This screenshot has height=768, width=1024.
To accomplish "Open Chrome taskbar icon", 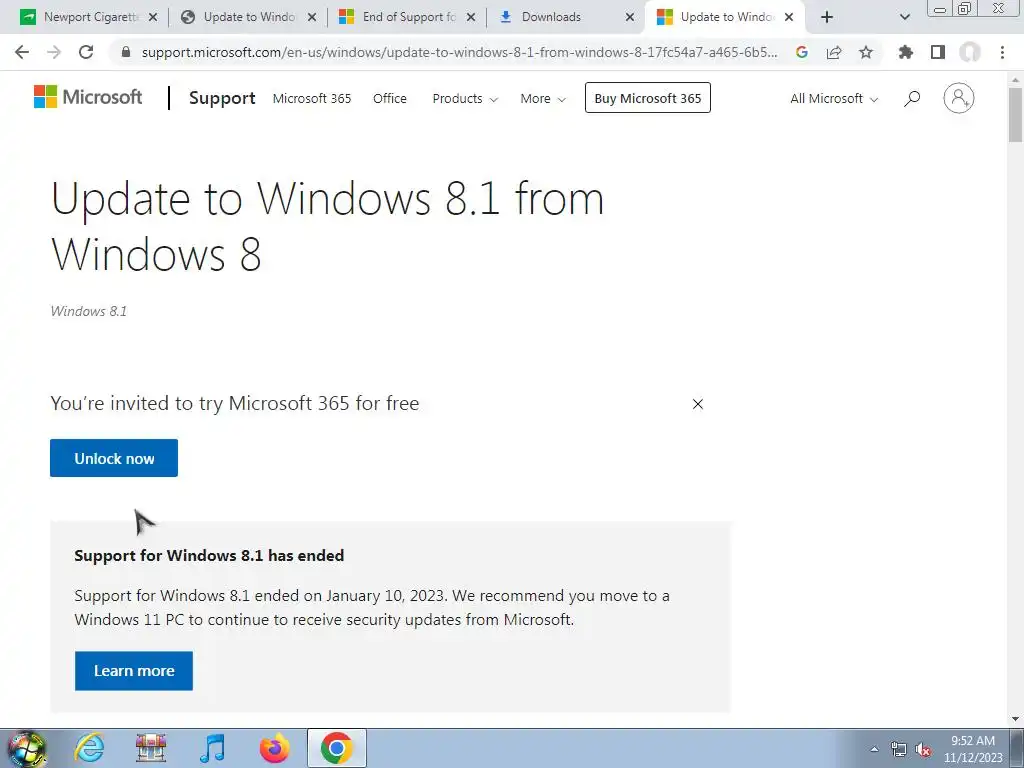I will (336, 748).
